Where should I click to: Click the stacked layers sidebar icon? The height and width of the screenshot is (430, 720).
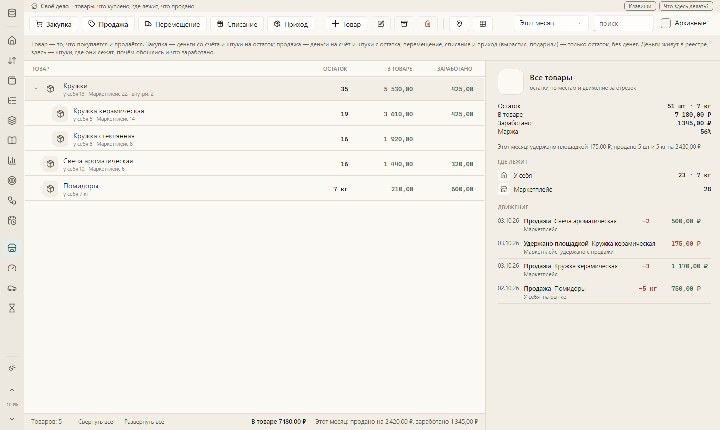tap(12, 120)
